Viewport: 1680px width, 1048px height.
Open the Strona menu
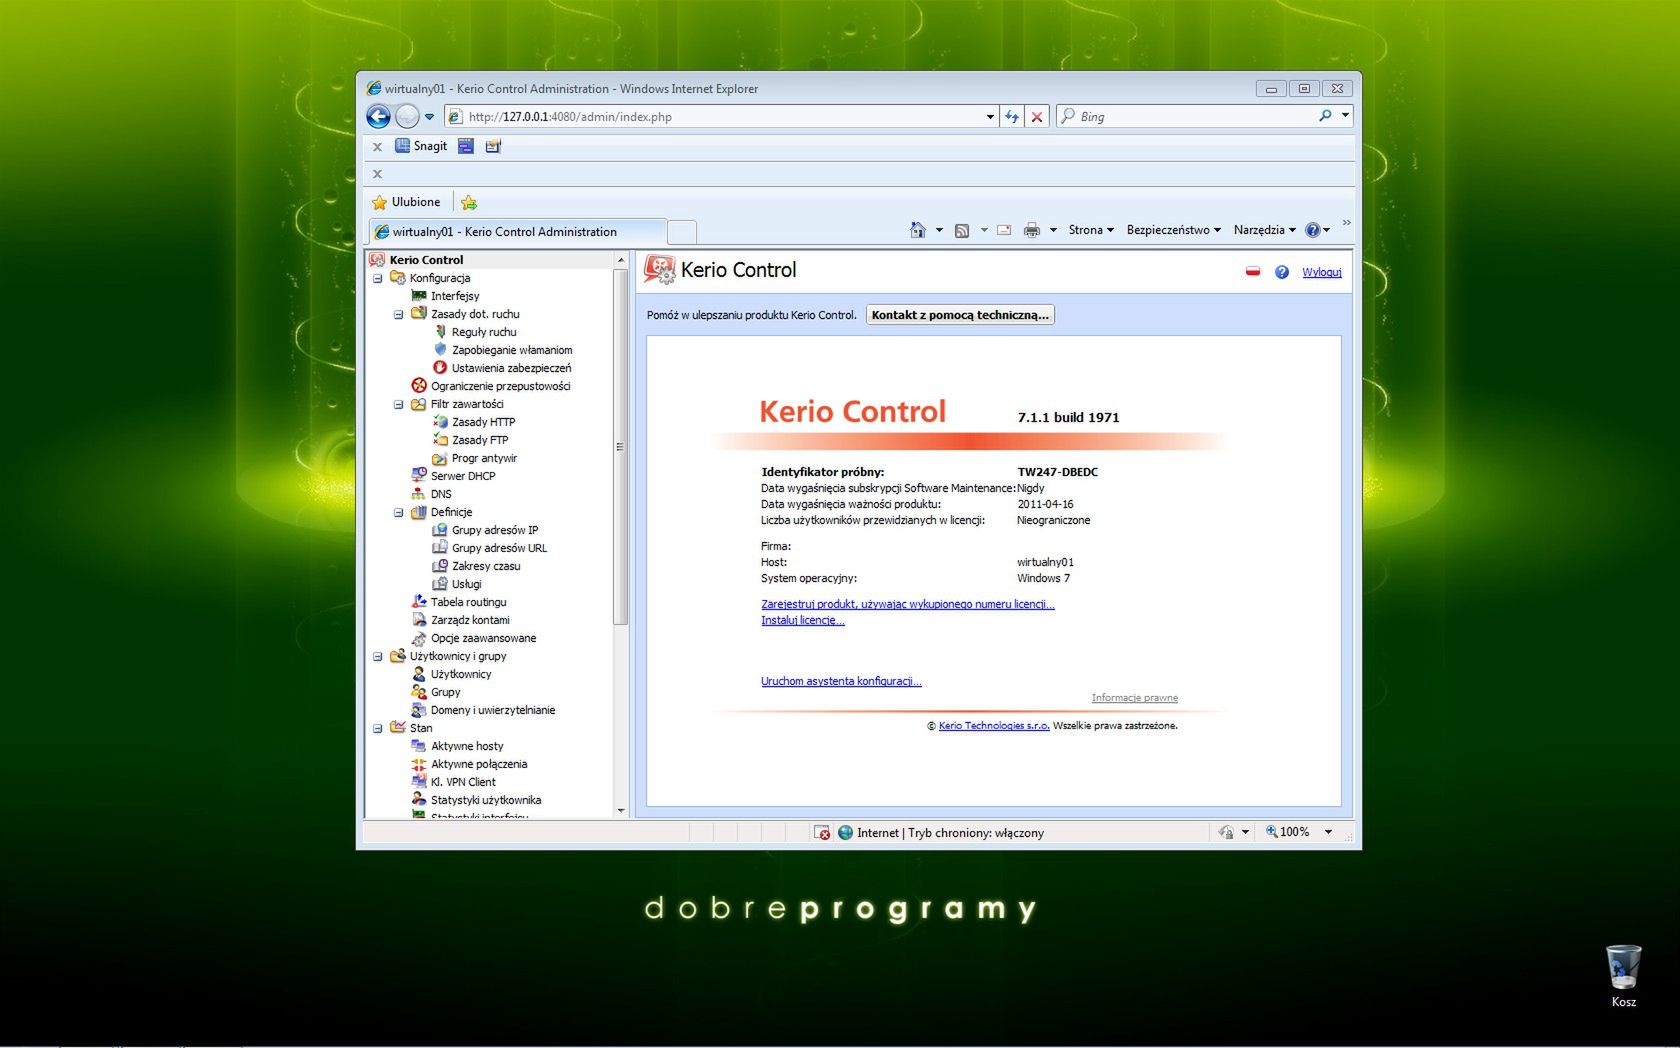[x=1091, y=230]
